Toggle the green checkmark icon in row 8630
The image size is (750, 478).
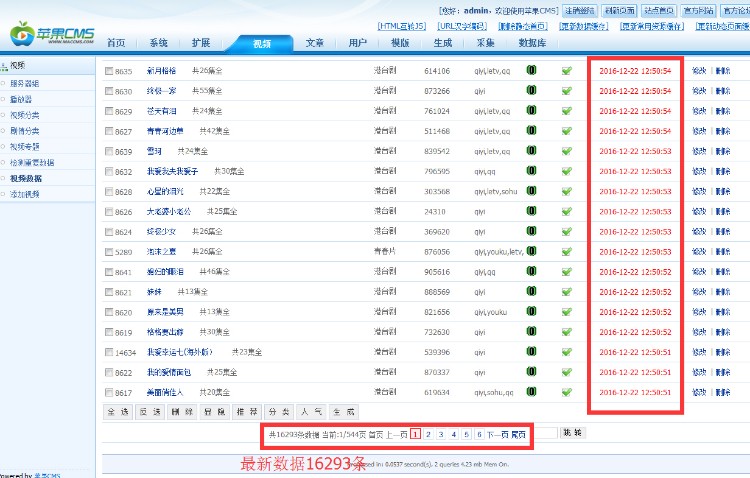567,90
